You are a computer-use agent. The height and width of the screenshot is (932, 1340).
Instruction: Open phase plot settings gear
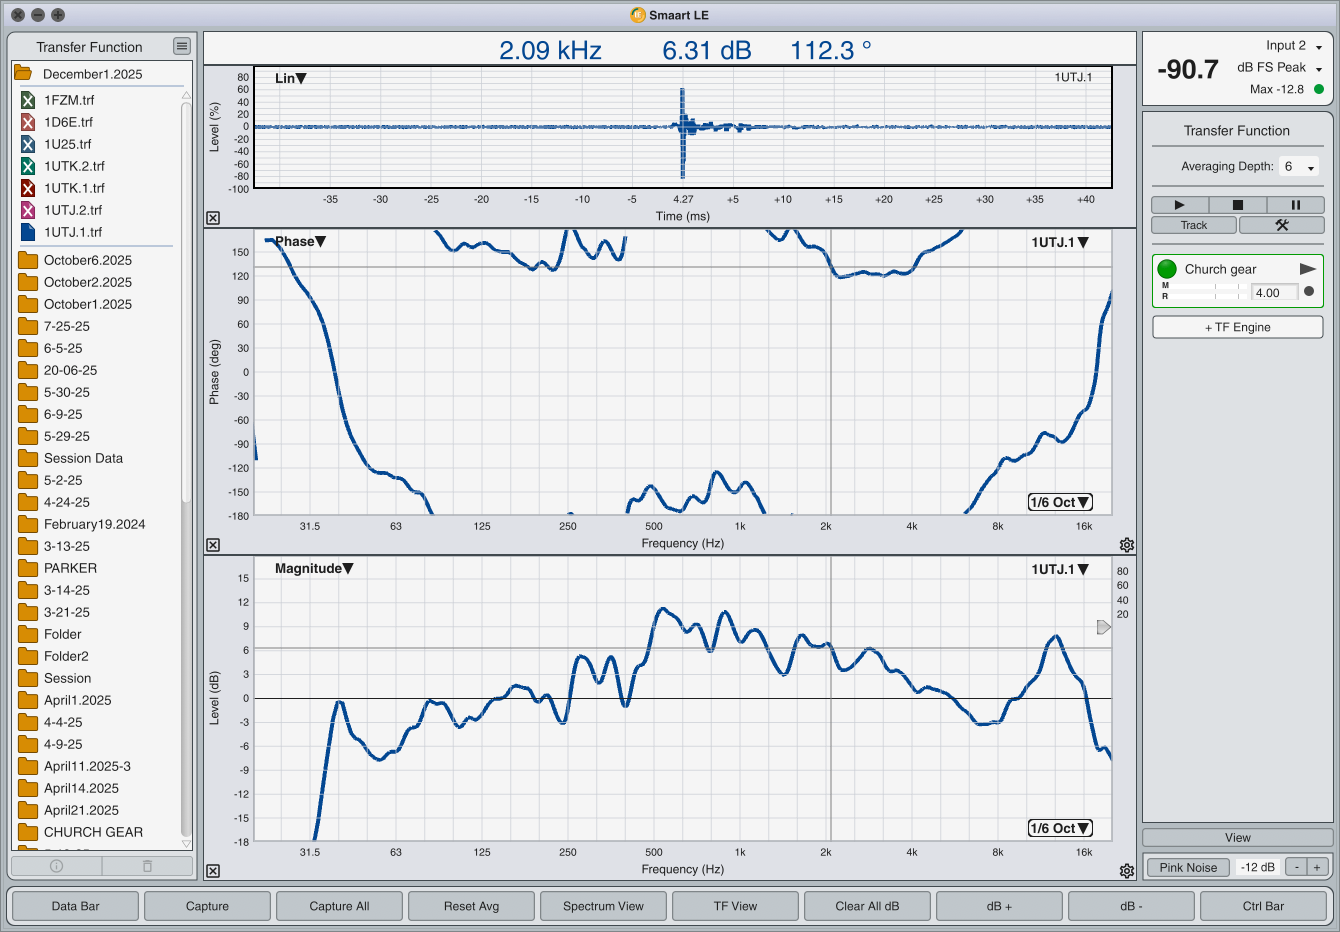(x=1127, y=545)
